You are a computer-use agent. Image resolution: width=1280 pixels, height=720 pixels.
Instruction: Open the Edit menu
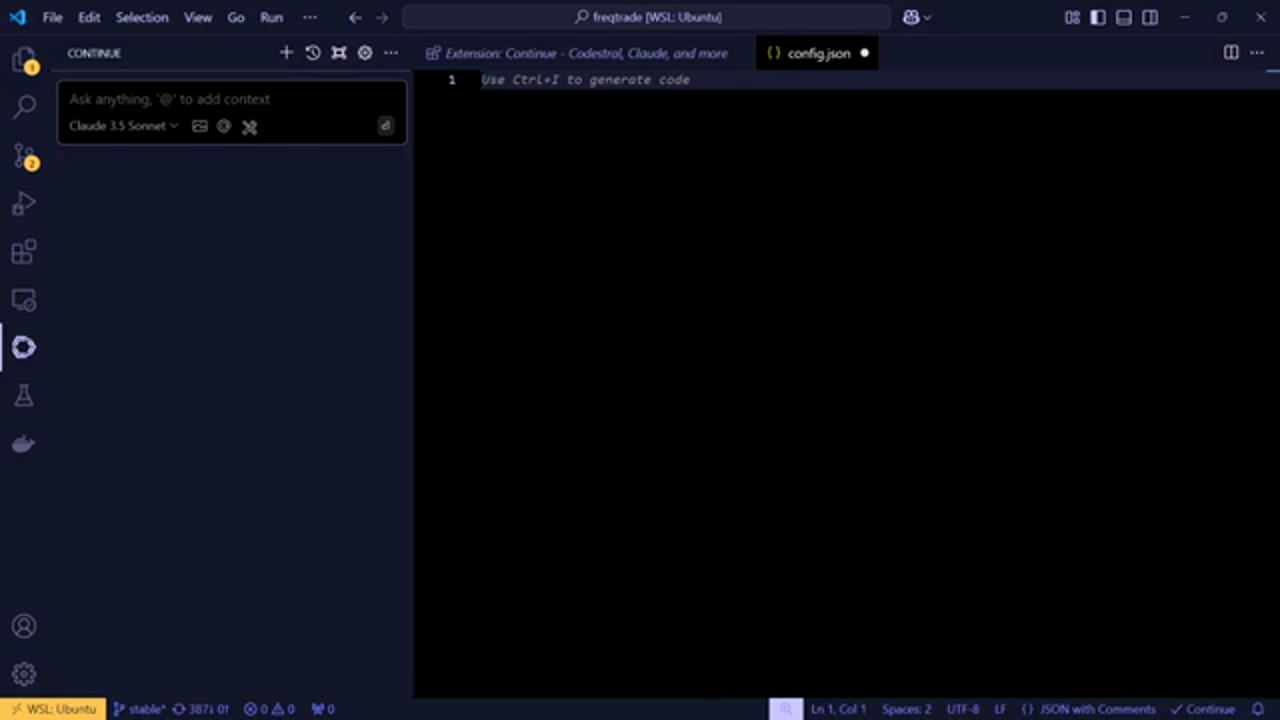89,17
